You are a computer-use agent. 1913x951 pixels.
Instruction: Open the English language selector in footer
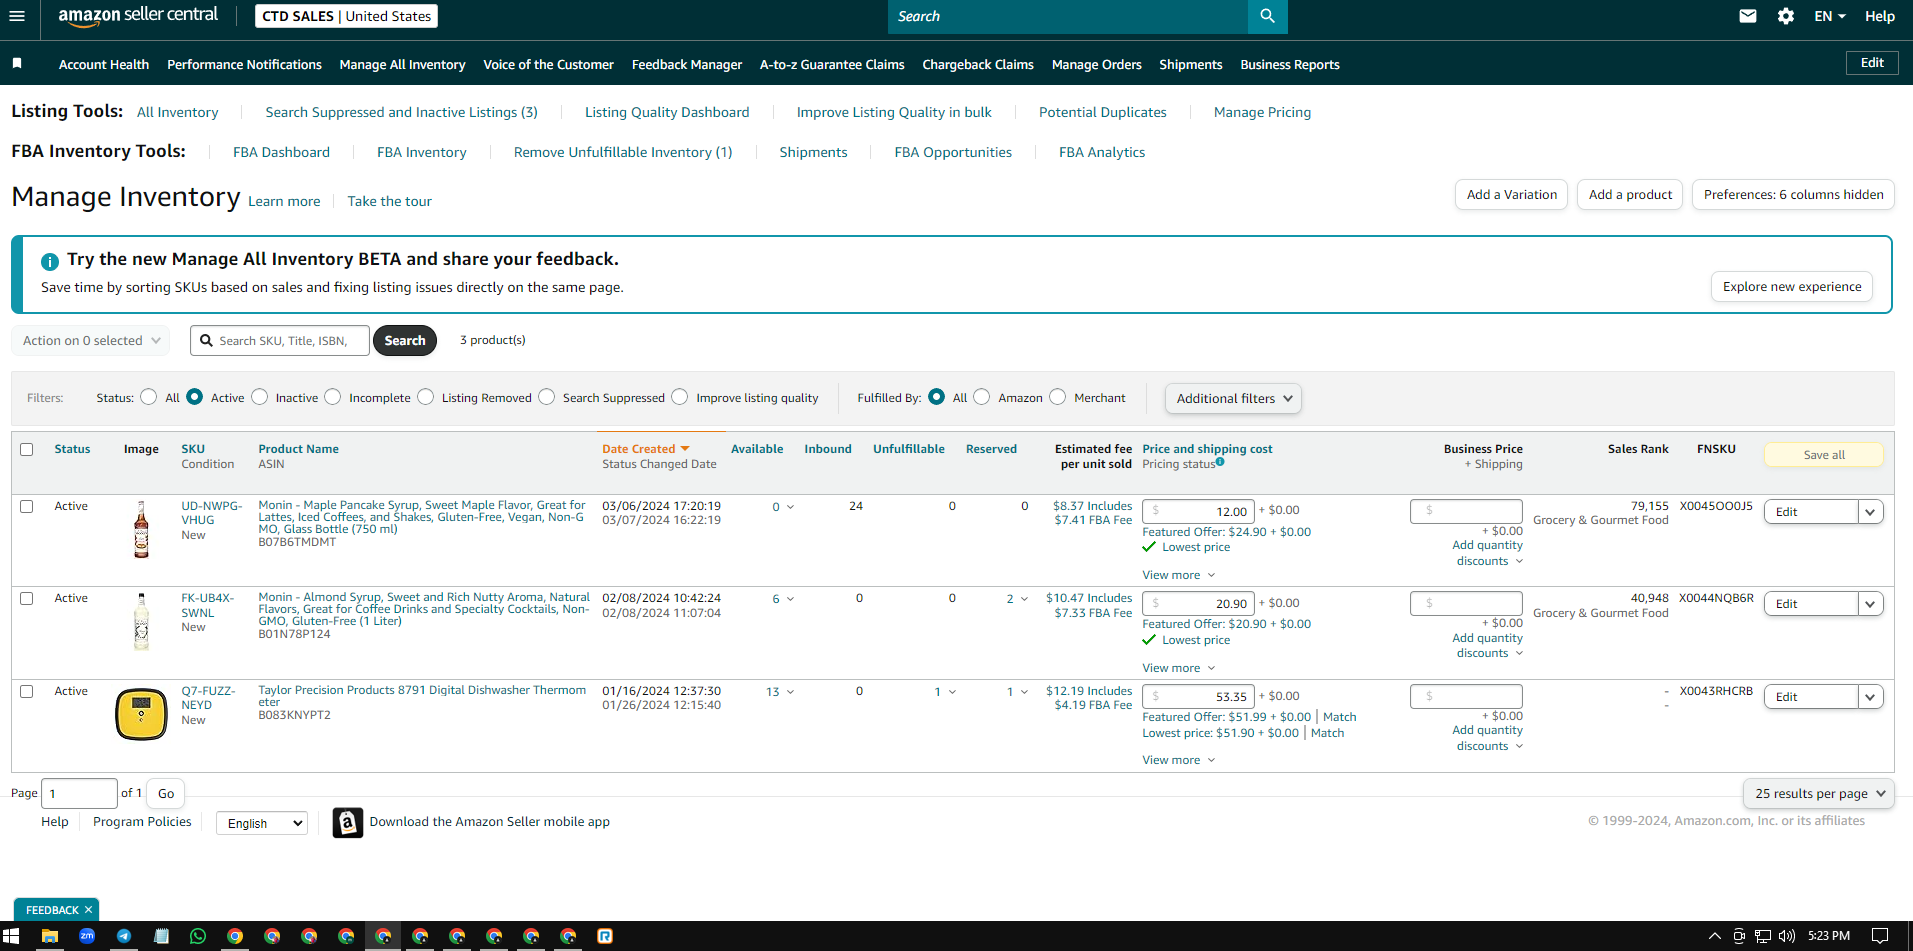coord(262,823)
